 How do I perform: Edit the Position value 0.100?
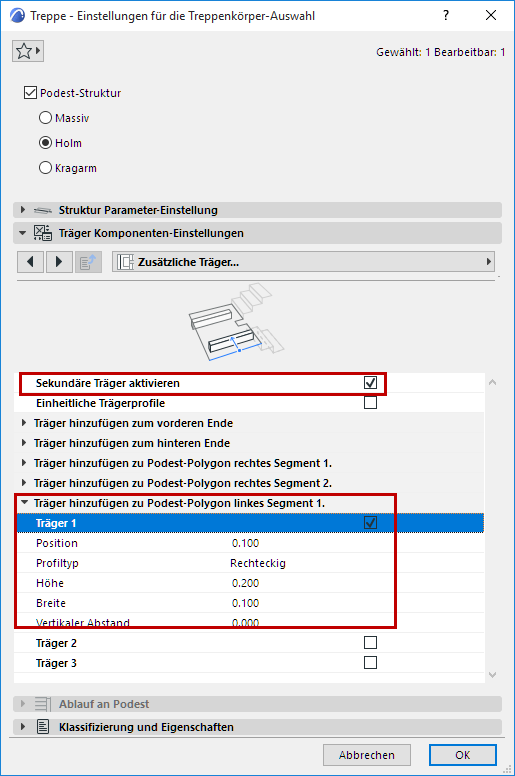(245, 543)
